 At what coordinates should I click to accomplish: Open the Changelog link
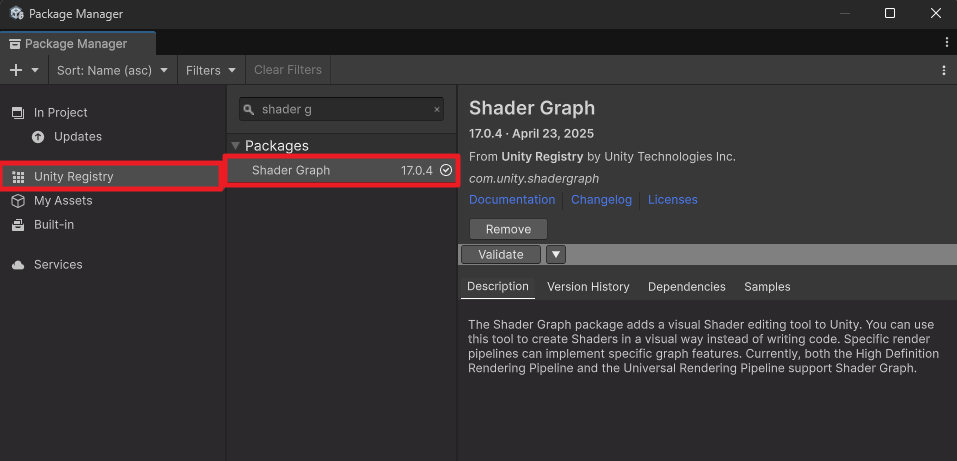pos(601,200)
